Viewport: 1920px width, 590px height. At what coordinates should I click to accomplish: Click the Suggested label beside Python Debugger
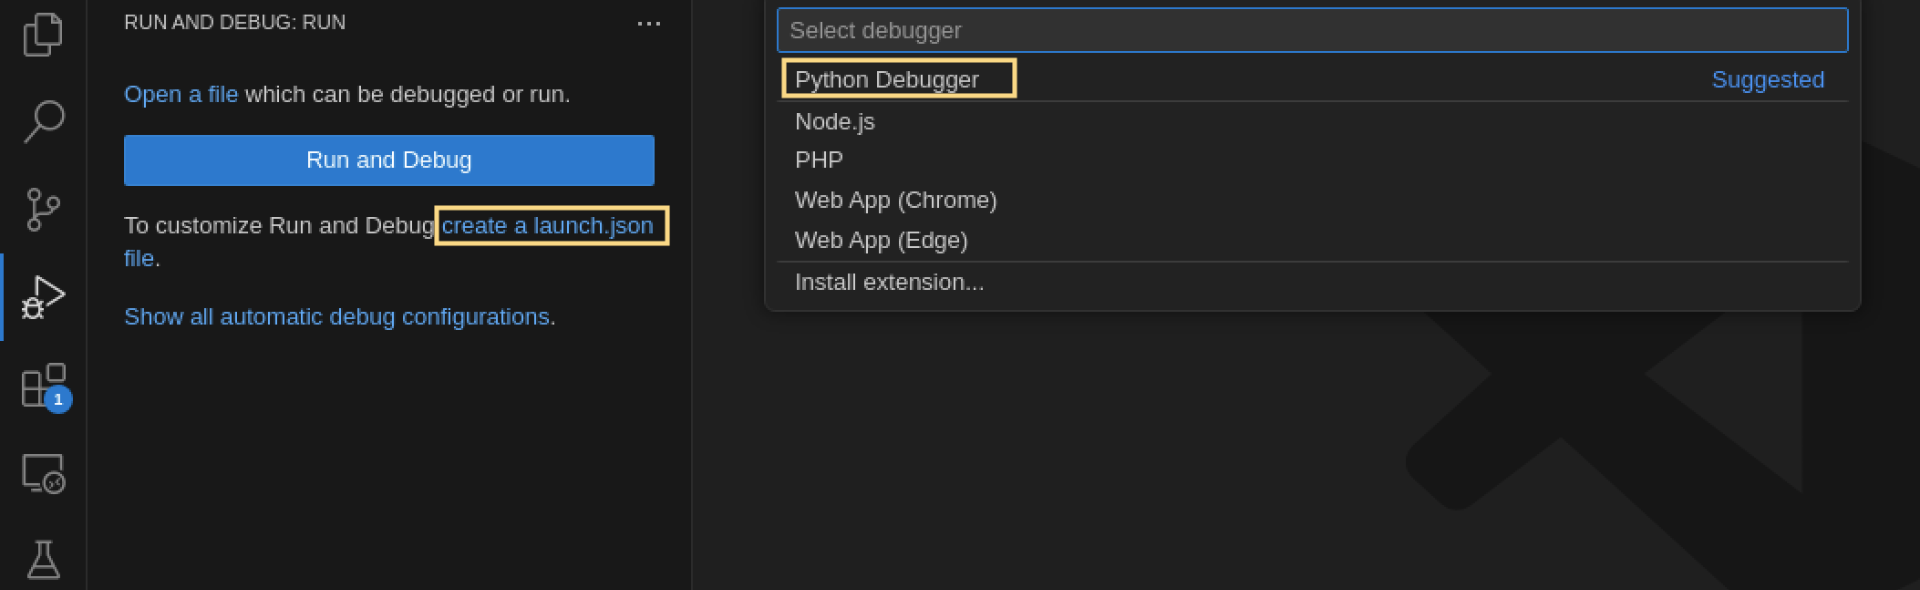(x=1767, y=80)
